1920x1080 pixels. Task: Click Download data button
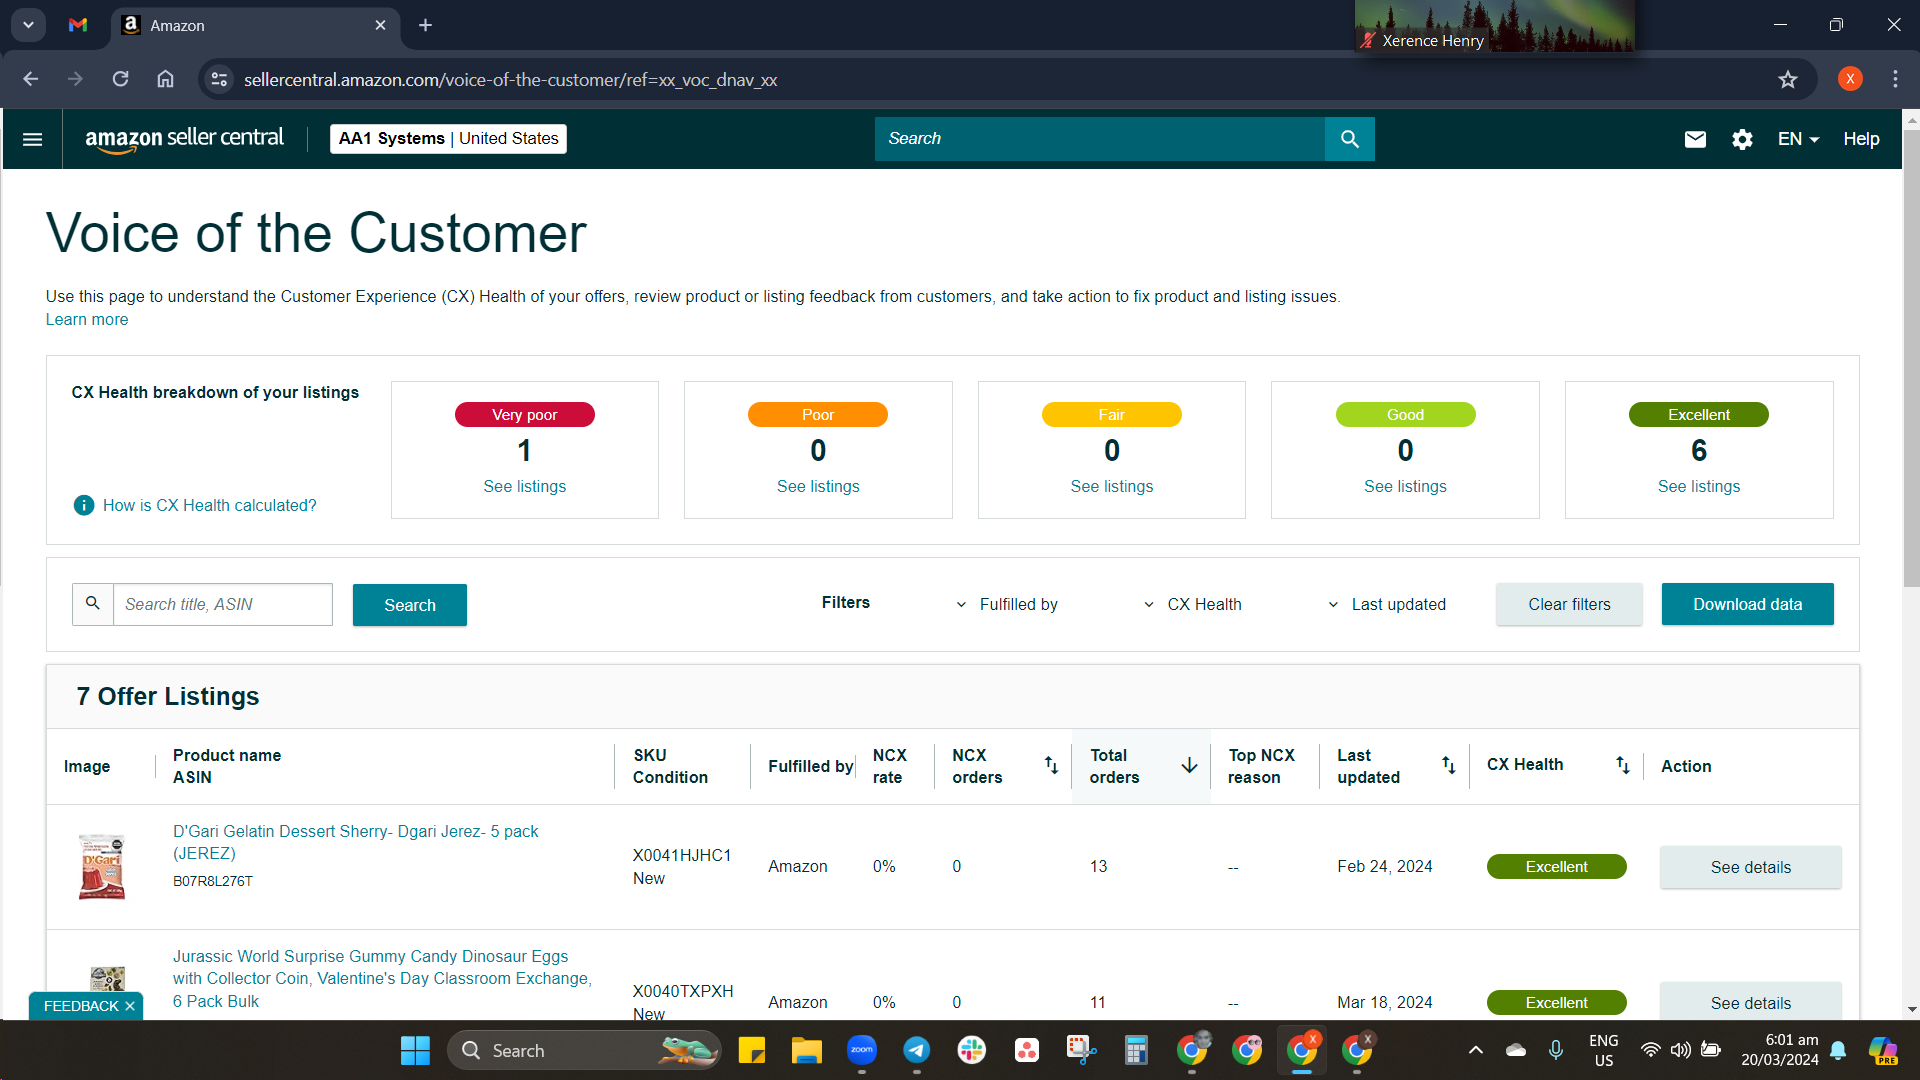point(1747,604)
